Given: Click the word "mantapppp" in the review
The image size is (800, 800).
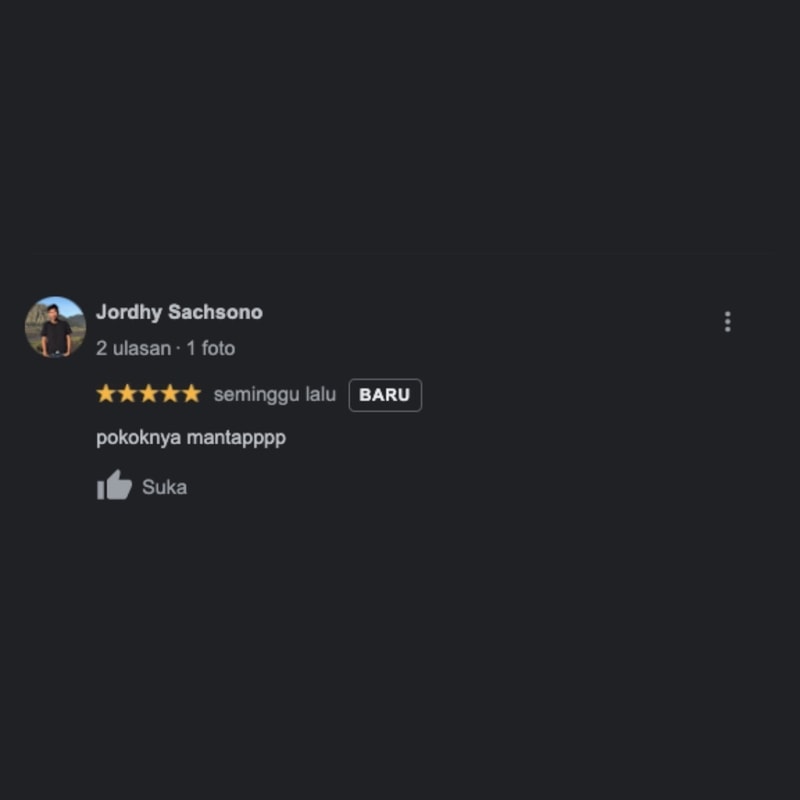Looking at the screenshot, I should tap(236, 438).
